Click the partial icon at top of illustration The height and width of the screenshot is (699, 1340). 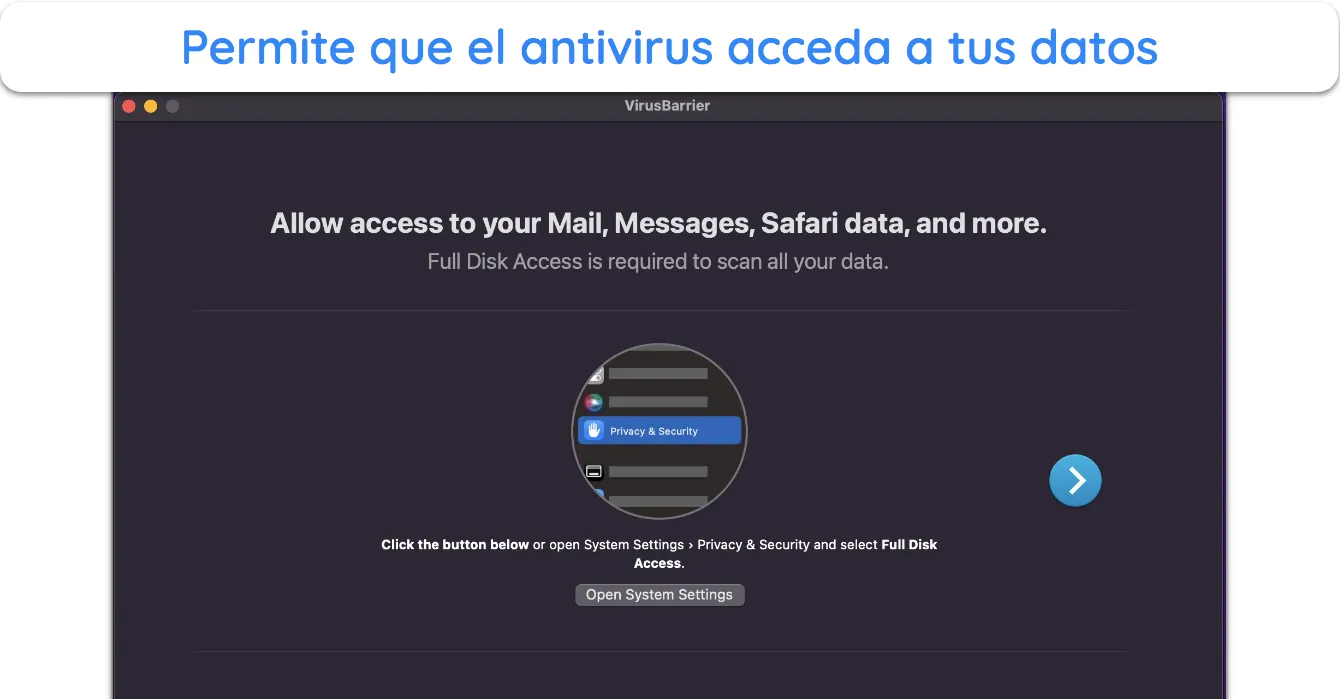tap(597, 376)
